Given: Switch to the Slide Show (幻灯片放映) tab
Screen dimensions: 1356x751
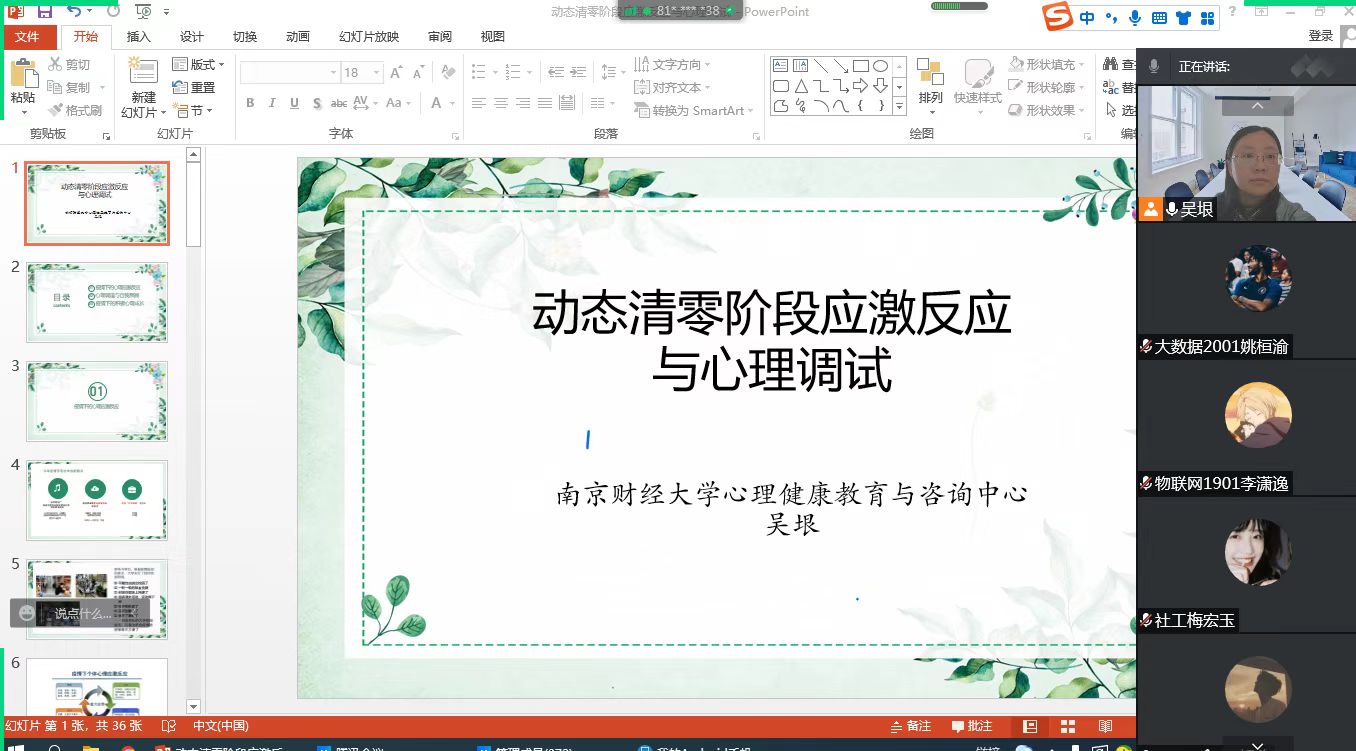Looking at the screenshot, I should [x=368, y=37].
